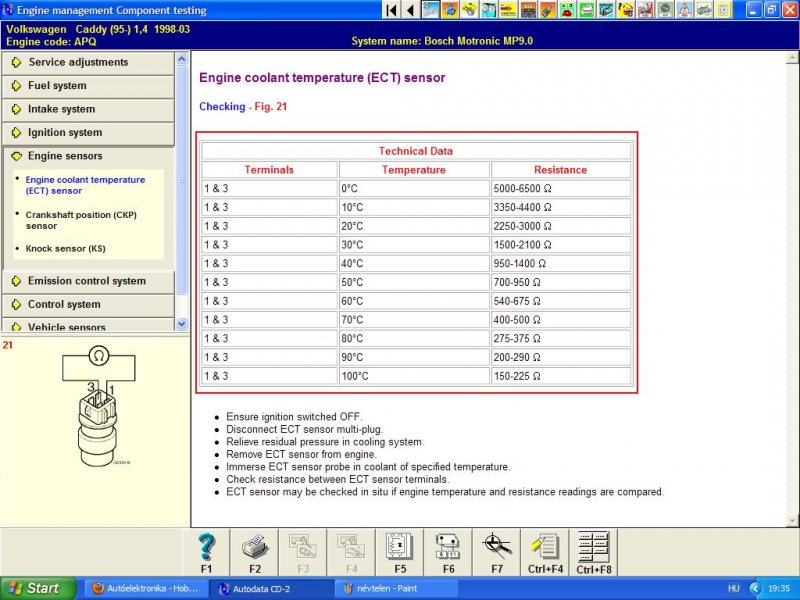The width and height of the screenshot is (800, 600).
Task: Select the 5000-6500 Ω resistance cell
Action: [560, 189]
